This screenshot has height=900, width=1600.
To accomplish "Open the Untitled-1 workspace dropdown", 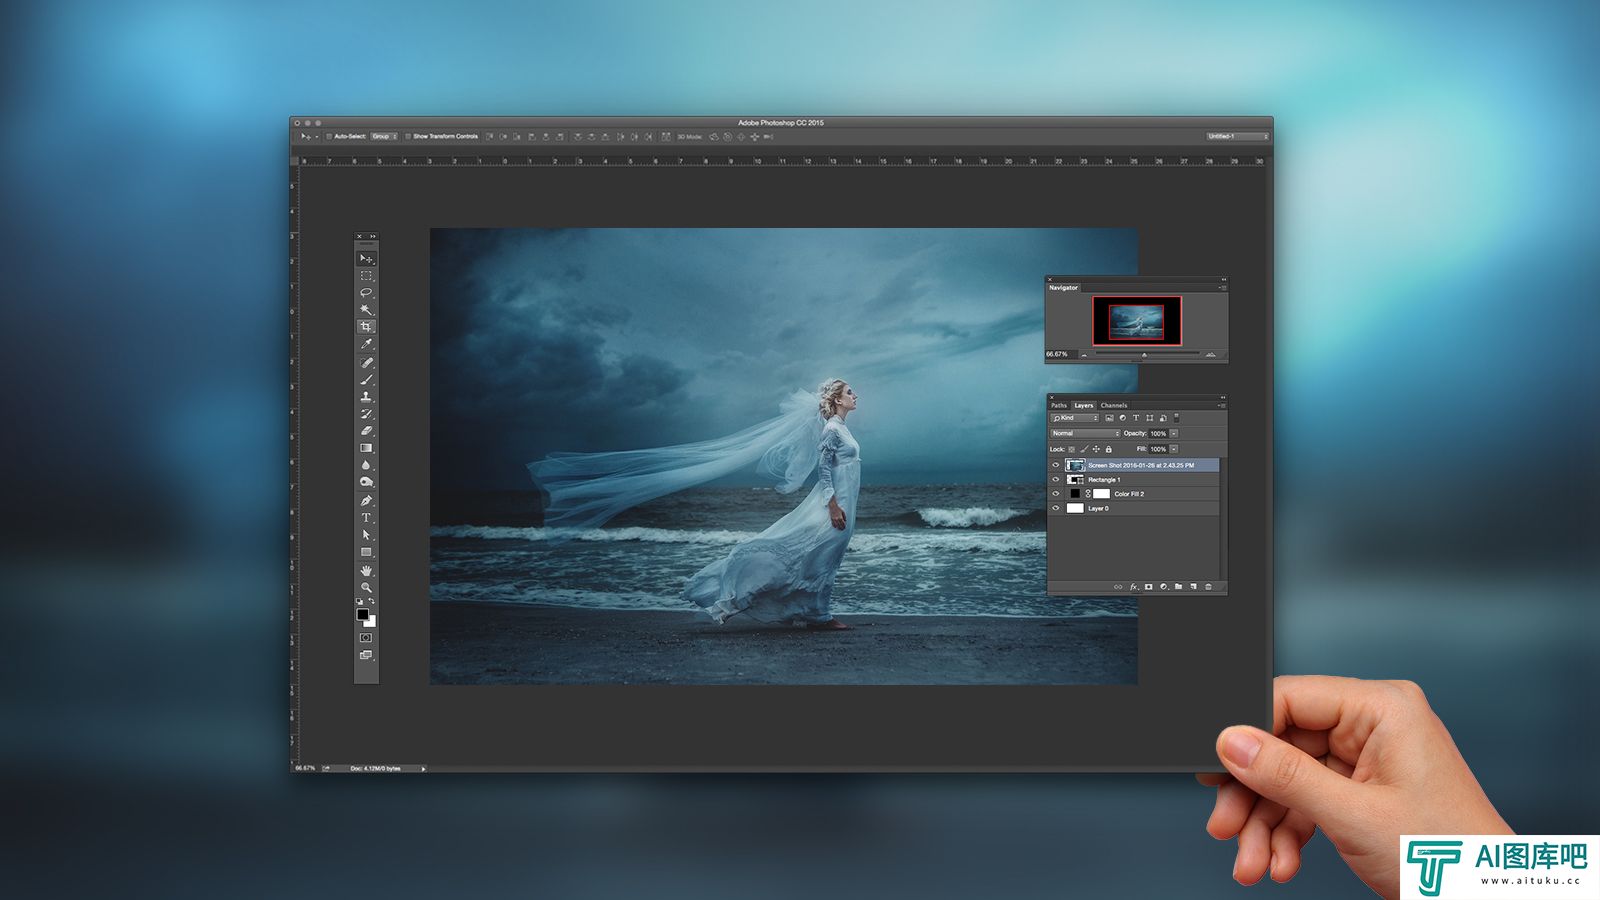I will tap(1238, 136).
